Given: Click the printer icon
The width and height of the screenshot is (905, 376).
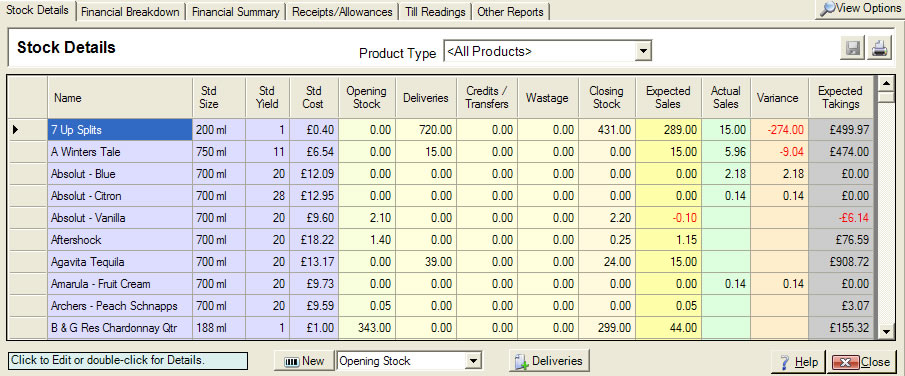Looking at the screenshot, I should 879,49.
